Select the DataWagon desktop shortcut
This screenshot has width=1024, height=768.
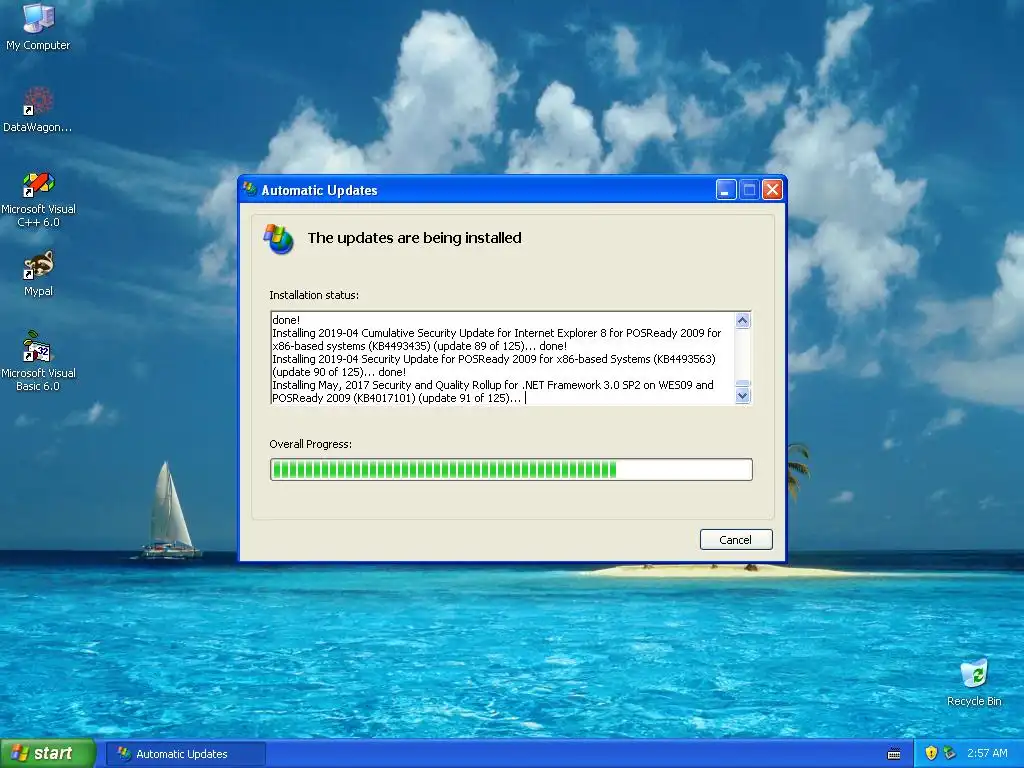pyautogui.click(x=38, y=110)
